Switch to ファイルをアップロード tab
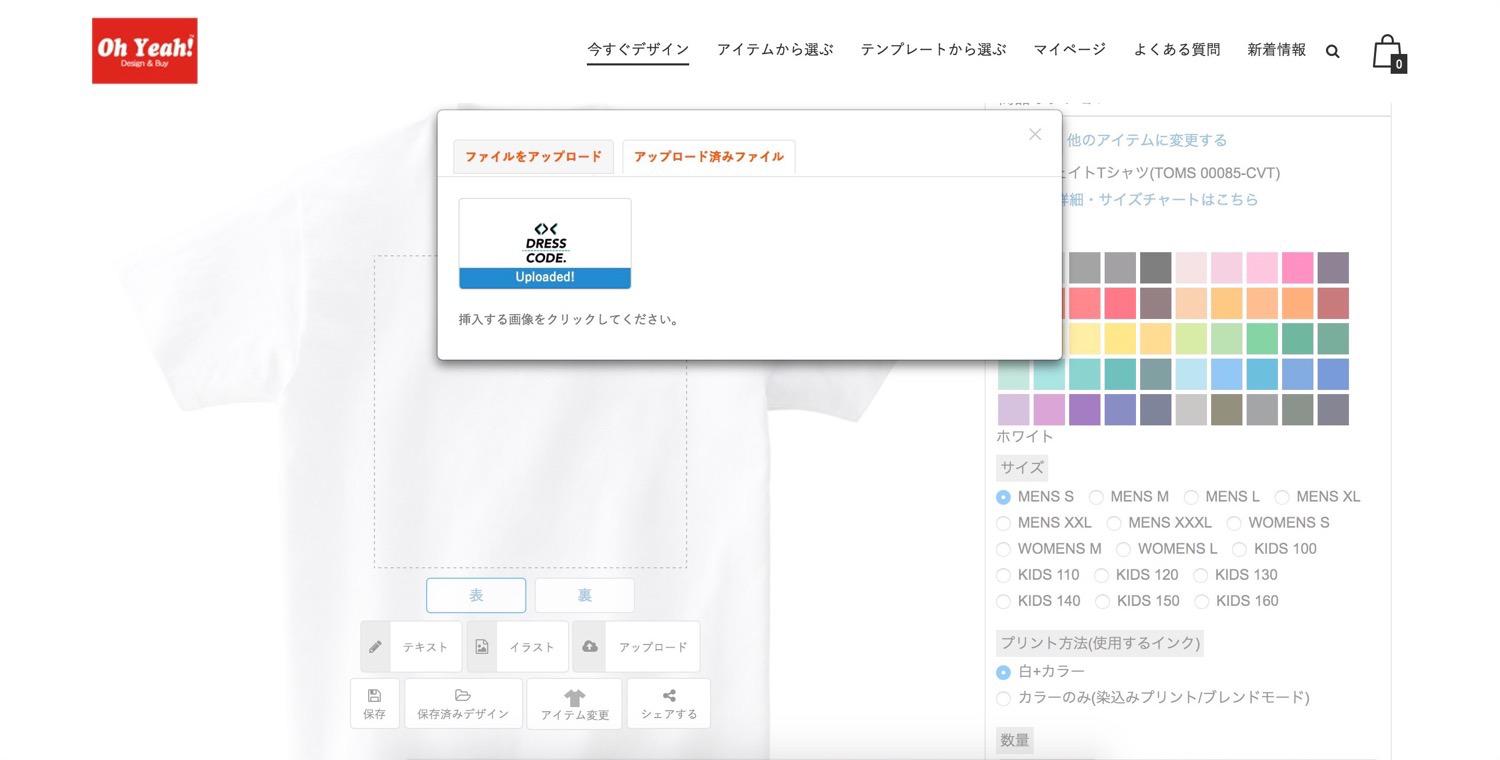 click(x=533, y=157)
